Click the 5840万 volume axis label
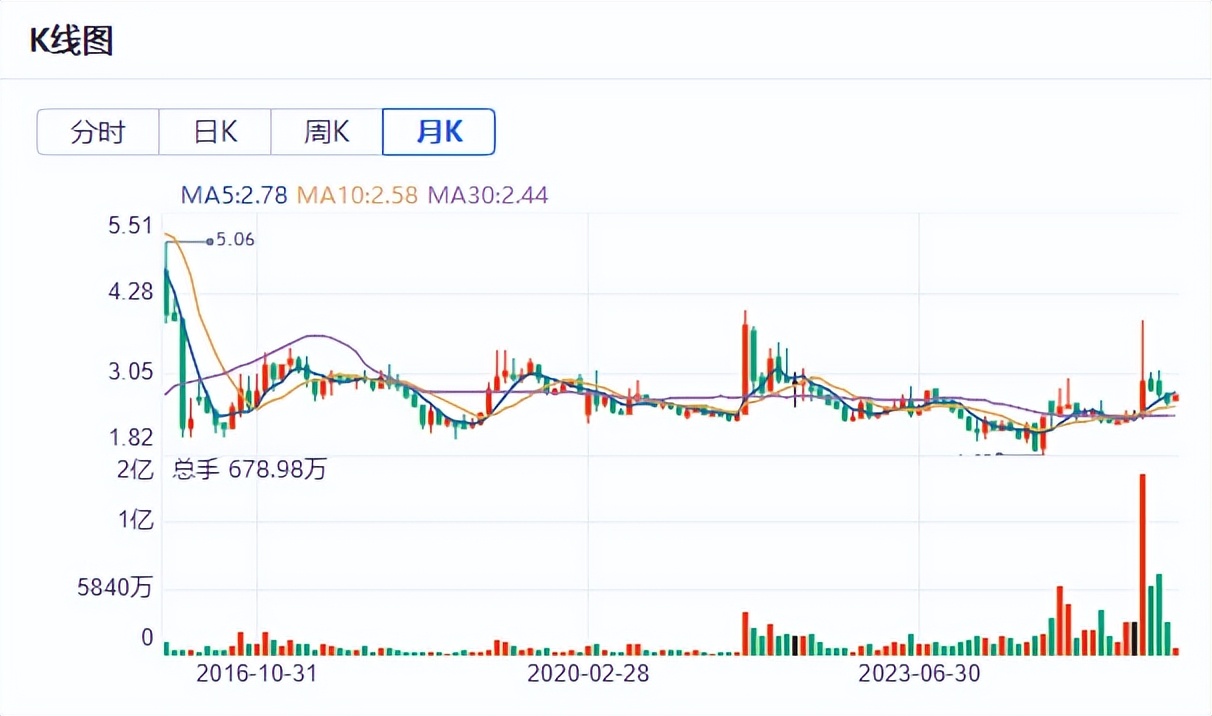The height and width of the screenshot is (716, 1212). [x=116, y=589]
